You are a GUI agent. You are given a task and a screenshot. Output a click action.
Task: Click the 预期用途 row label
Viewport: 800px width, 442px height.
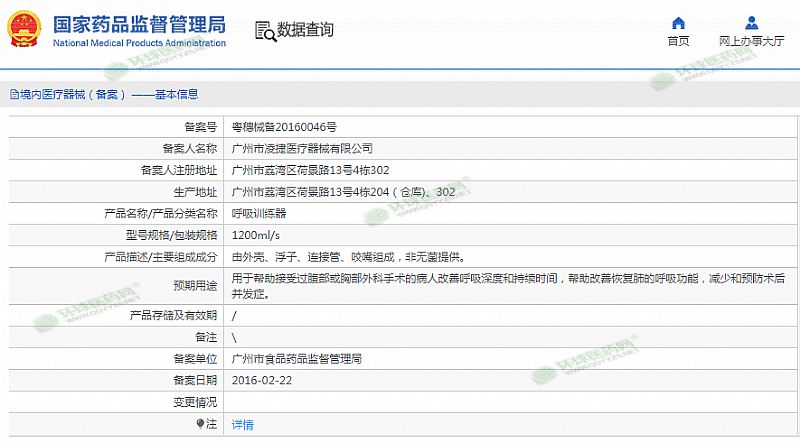(195, 284)
